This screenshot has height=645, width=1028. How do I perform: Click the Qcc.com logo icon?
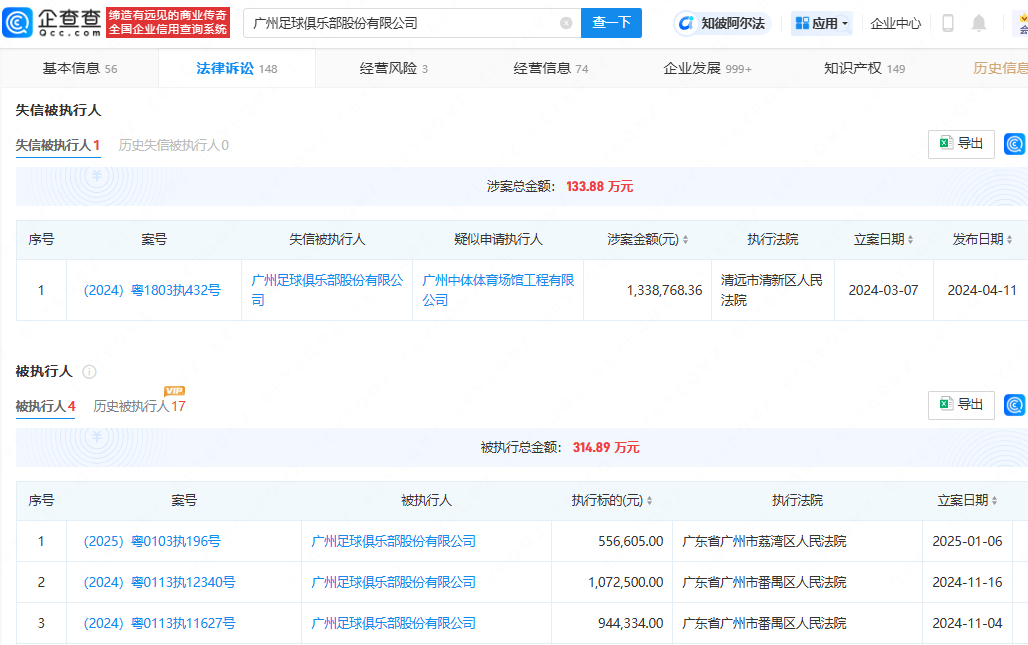(18, 23)
